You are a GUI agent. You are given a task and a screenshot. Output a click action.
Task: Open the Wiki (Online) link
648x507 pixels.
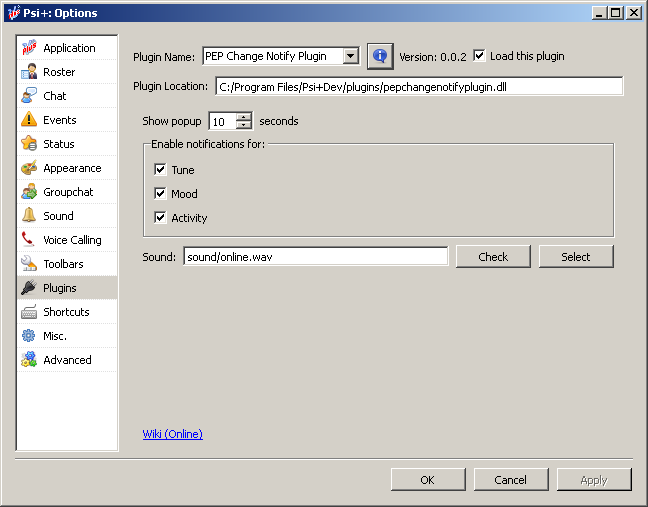(x=172, y=434)
